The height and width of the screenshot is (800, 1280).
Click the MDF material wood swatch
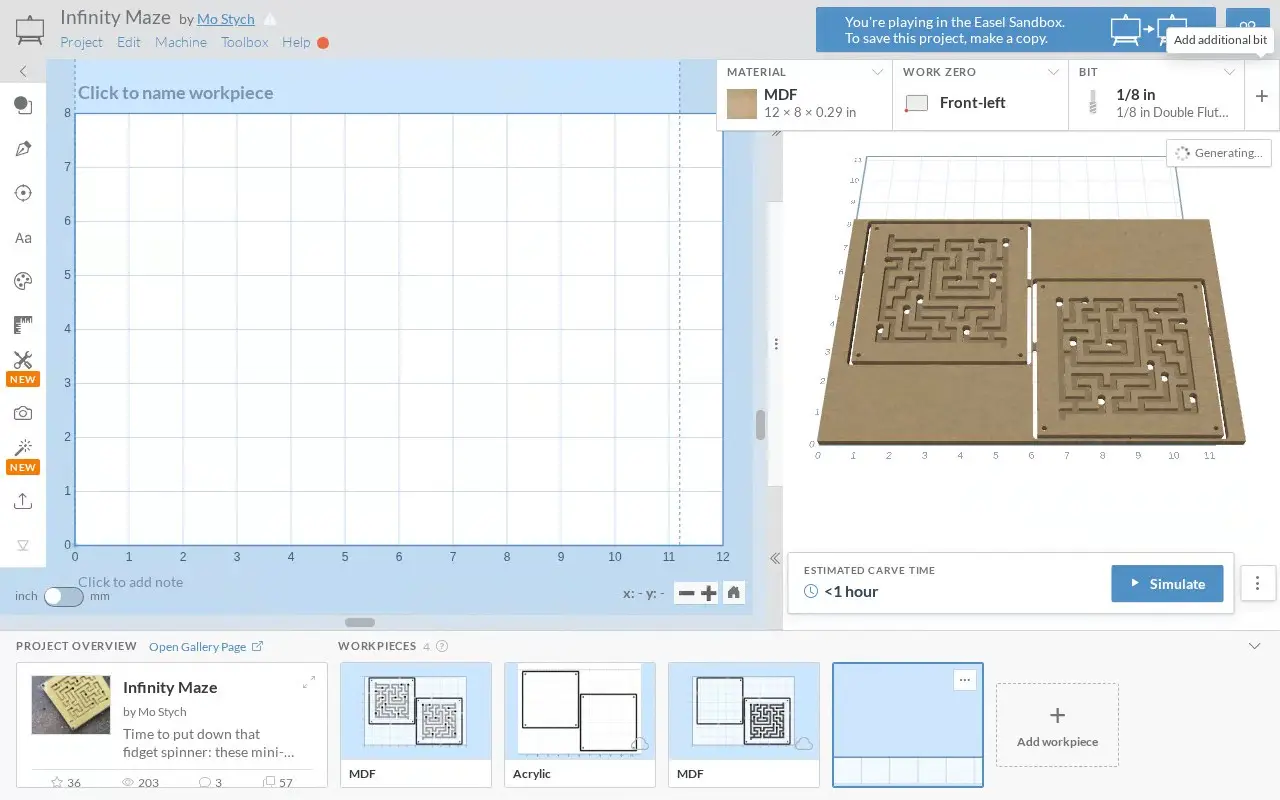click(742, 104)
